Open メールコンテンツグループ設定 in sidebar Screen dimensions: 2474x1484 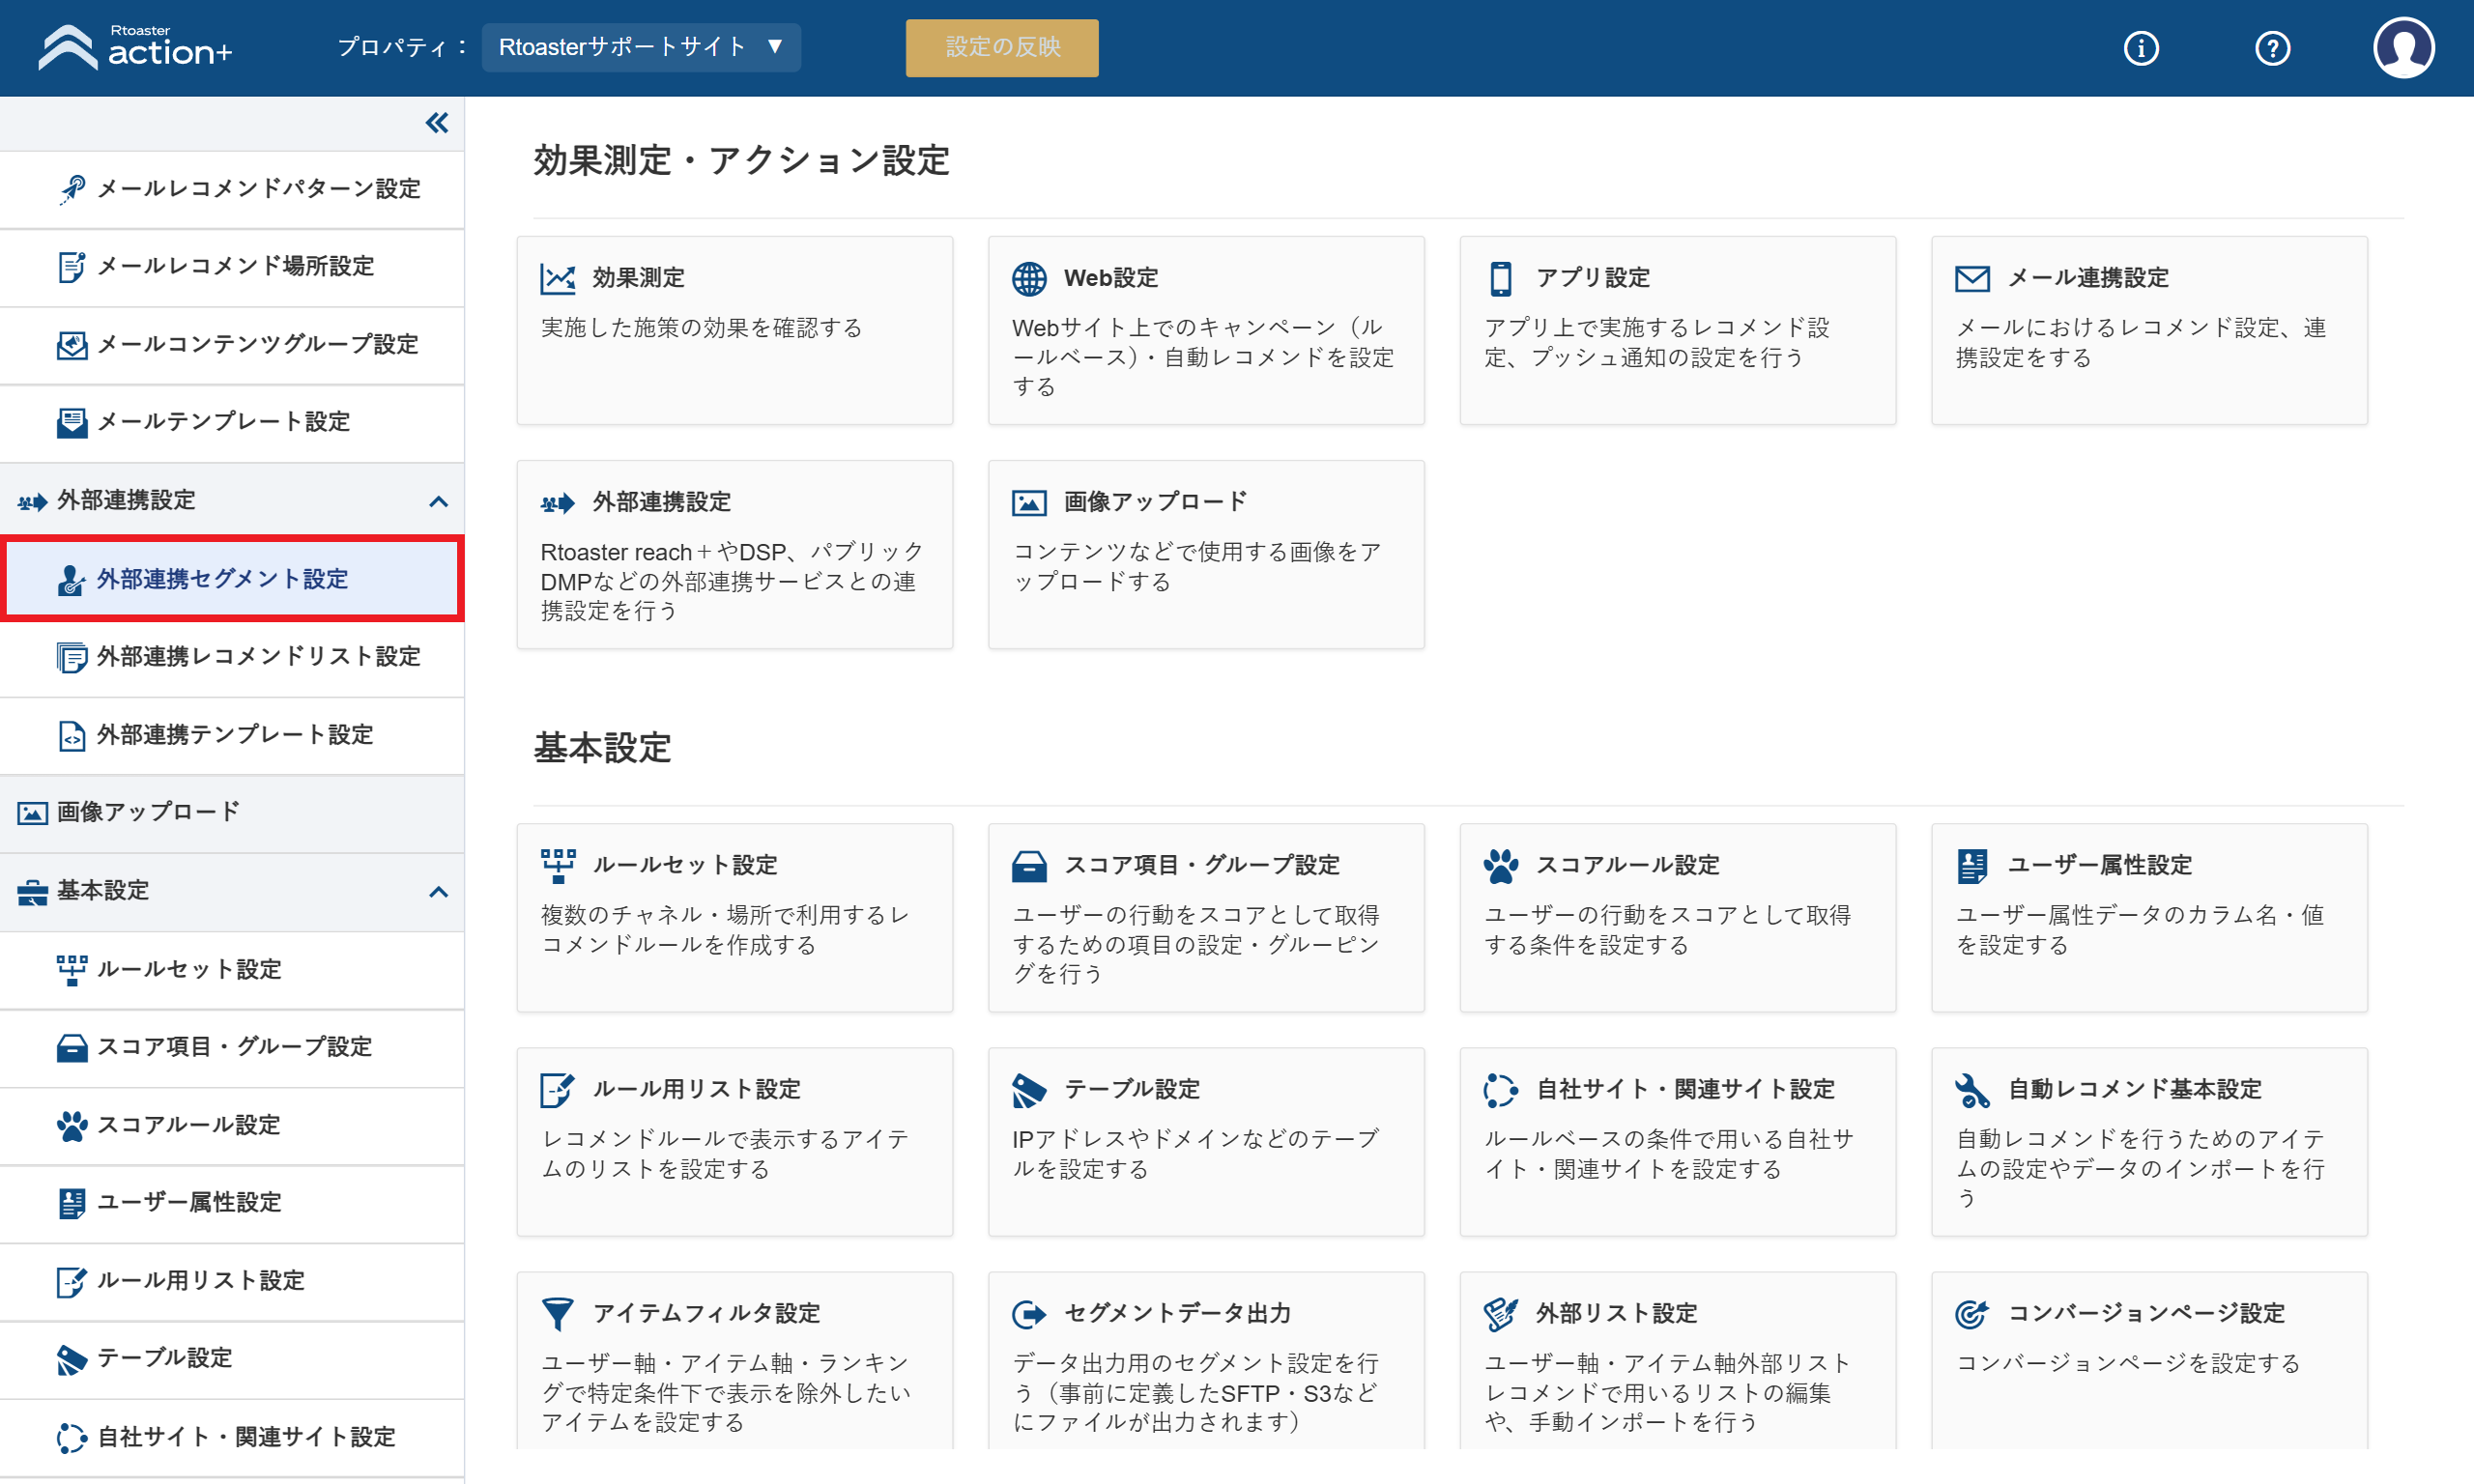click(x=232, y=345)
